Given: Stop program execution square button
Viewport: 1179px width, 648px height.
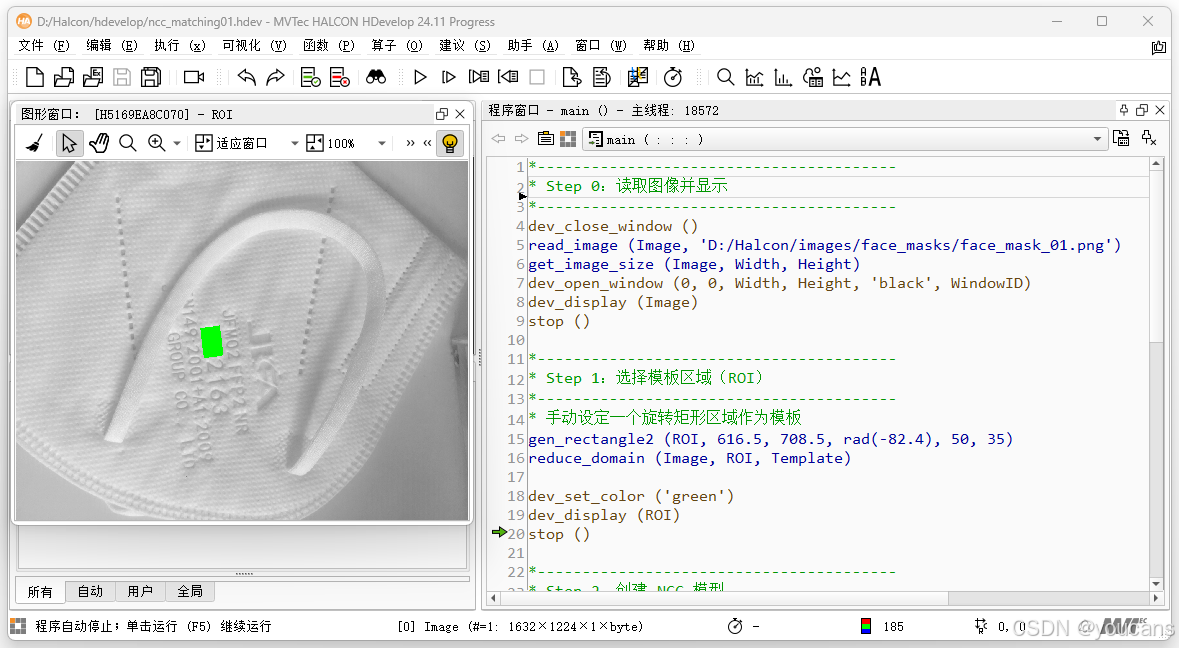Looking at the screenshot, I should [537, 77].
